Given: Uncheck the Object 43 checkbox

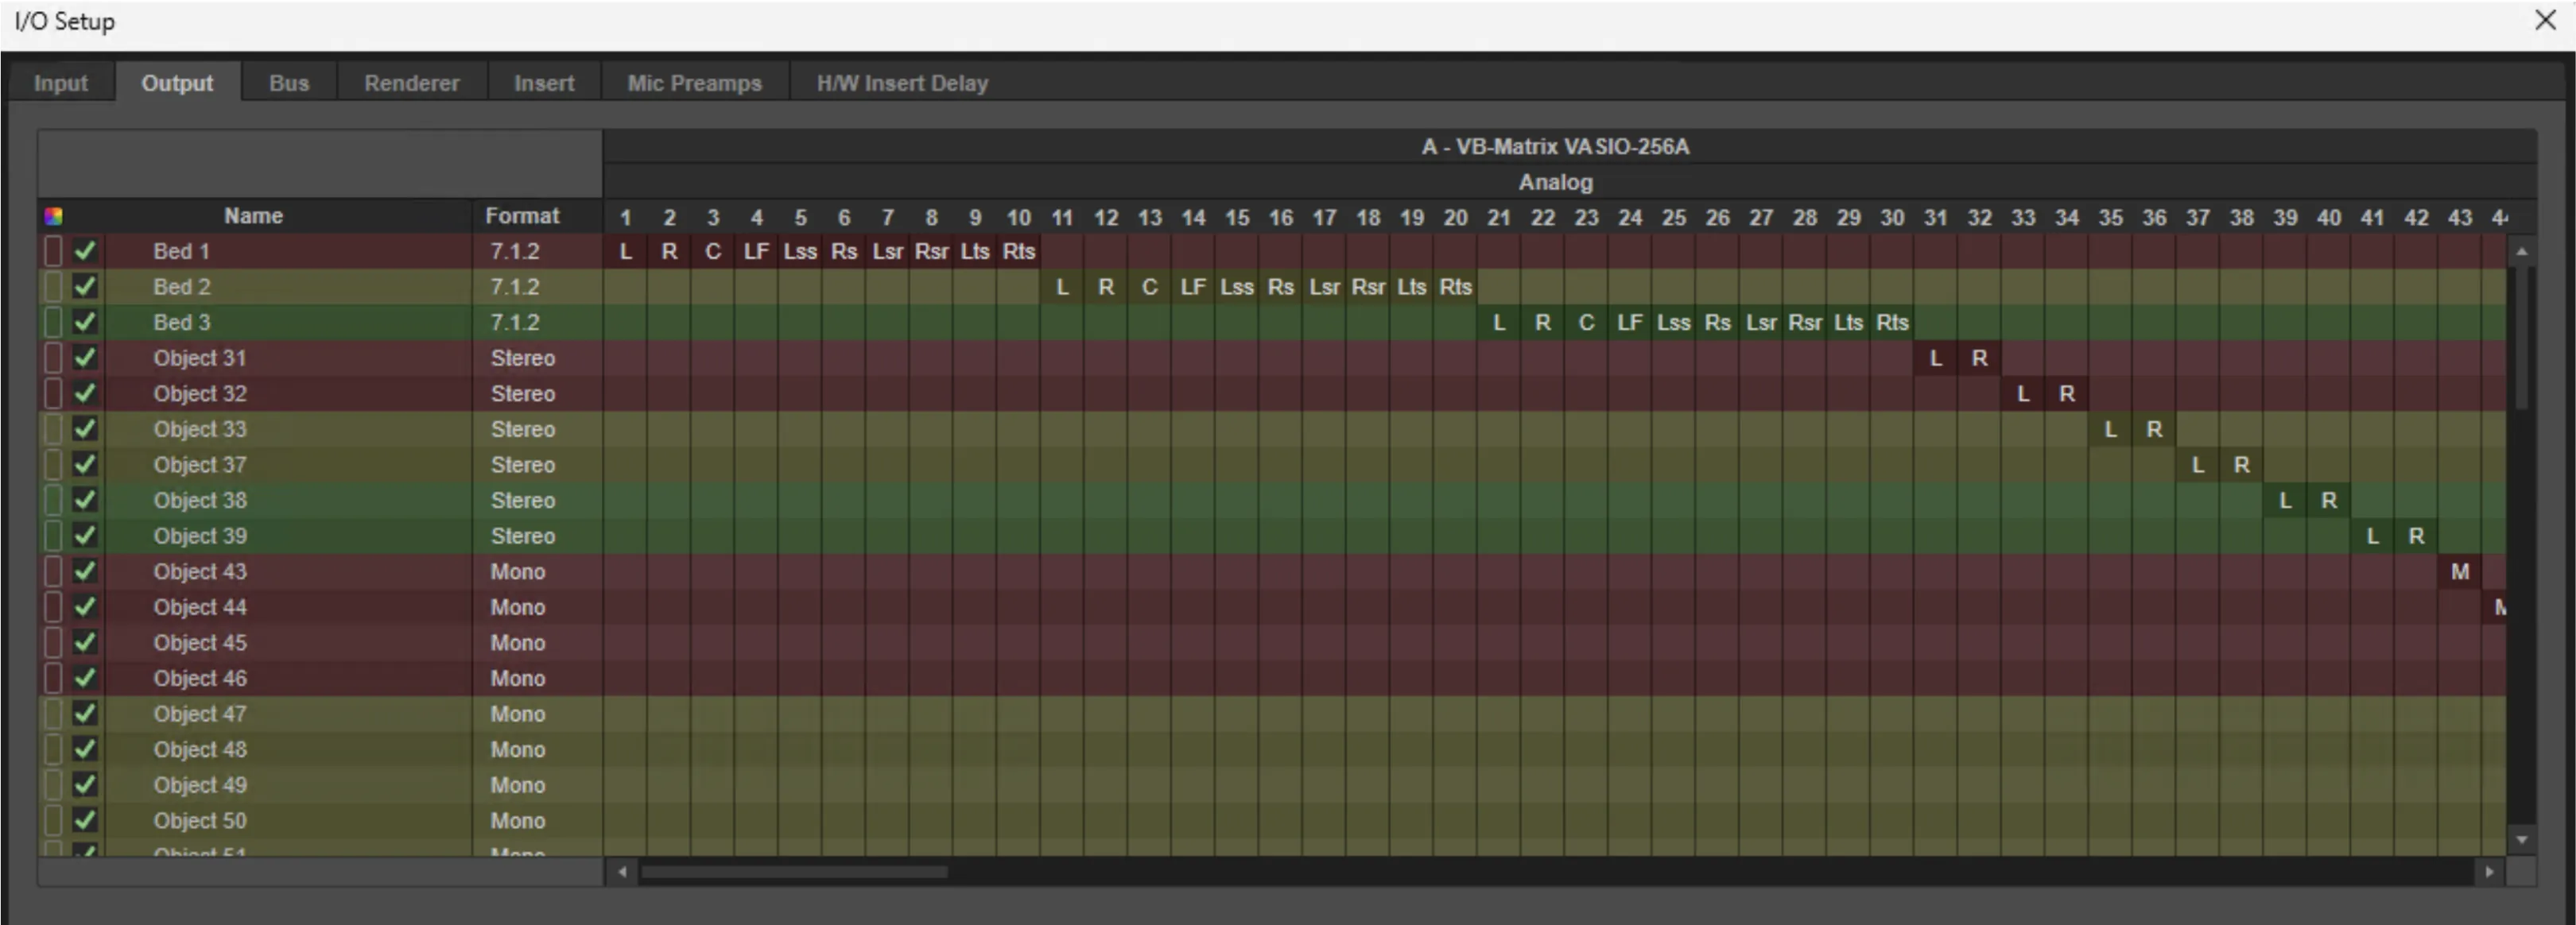Looking at the screenshot, I should pyautogui.click(x=85, y=571).
